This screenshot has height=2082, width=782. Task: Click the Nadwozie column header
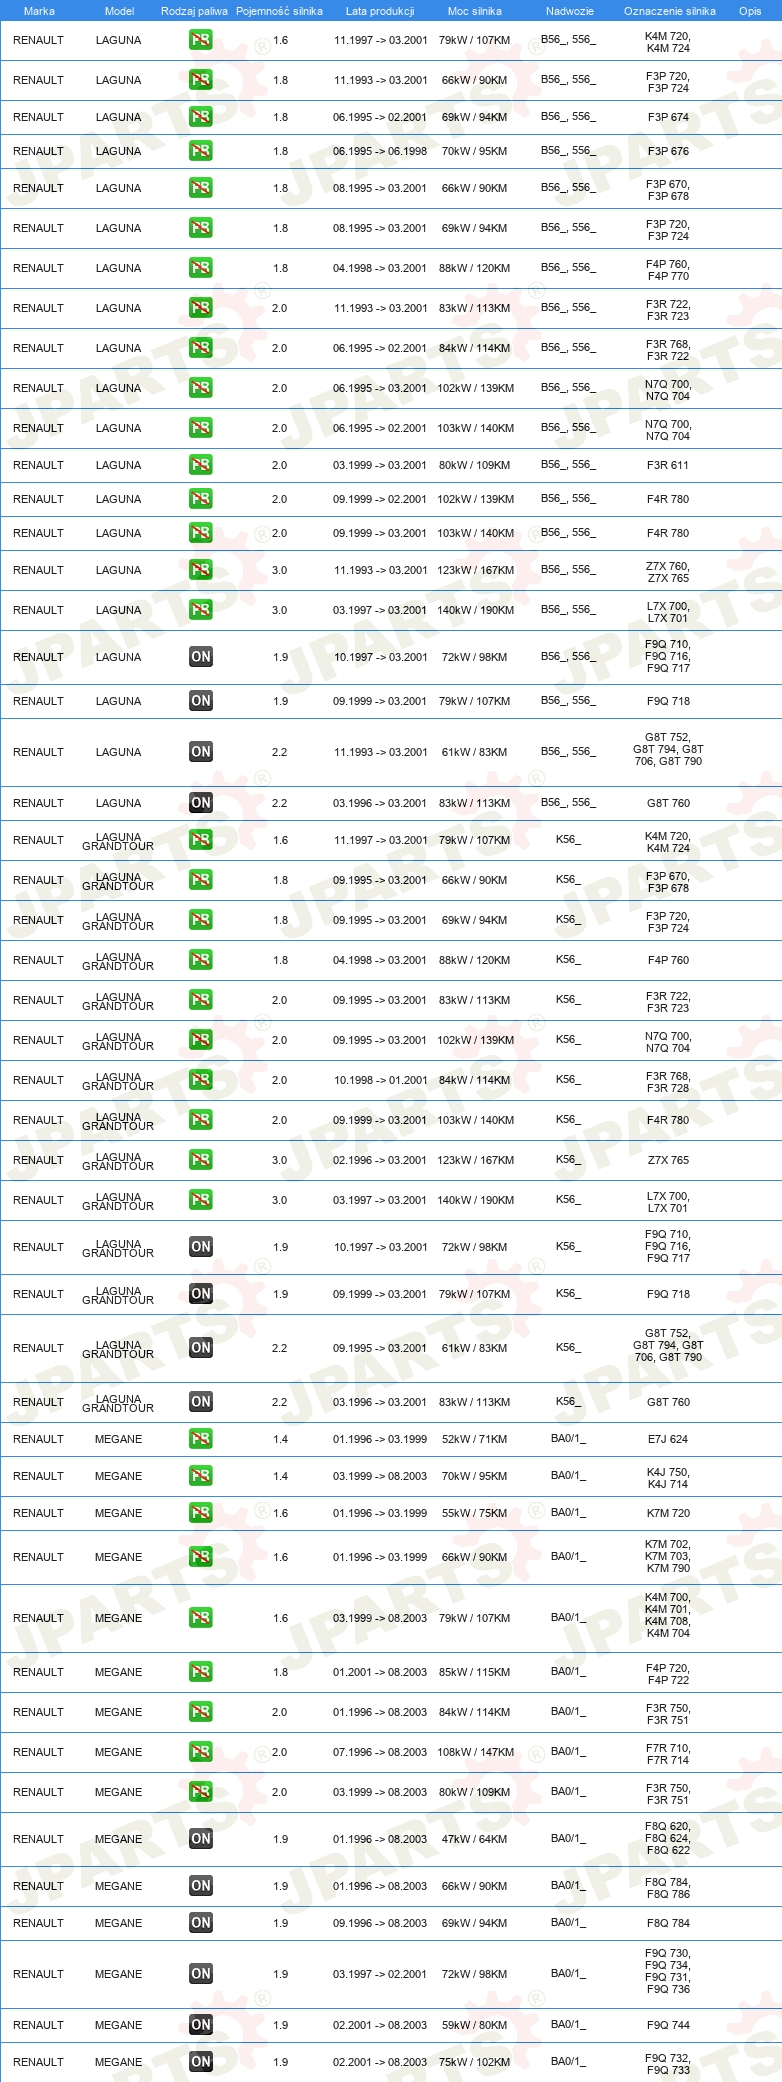(x=570, y=11)
